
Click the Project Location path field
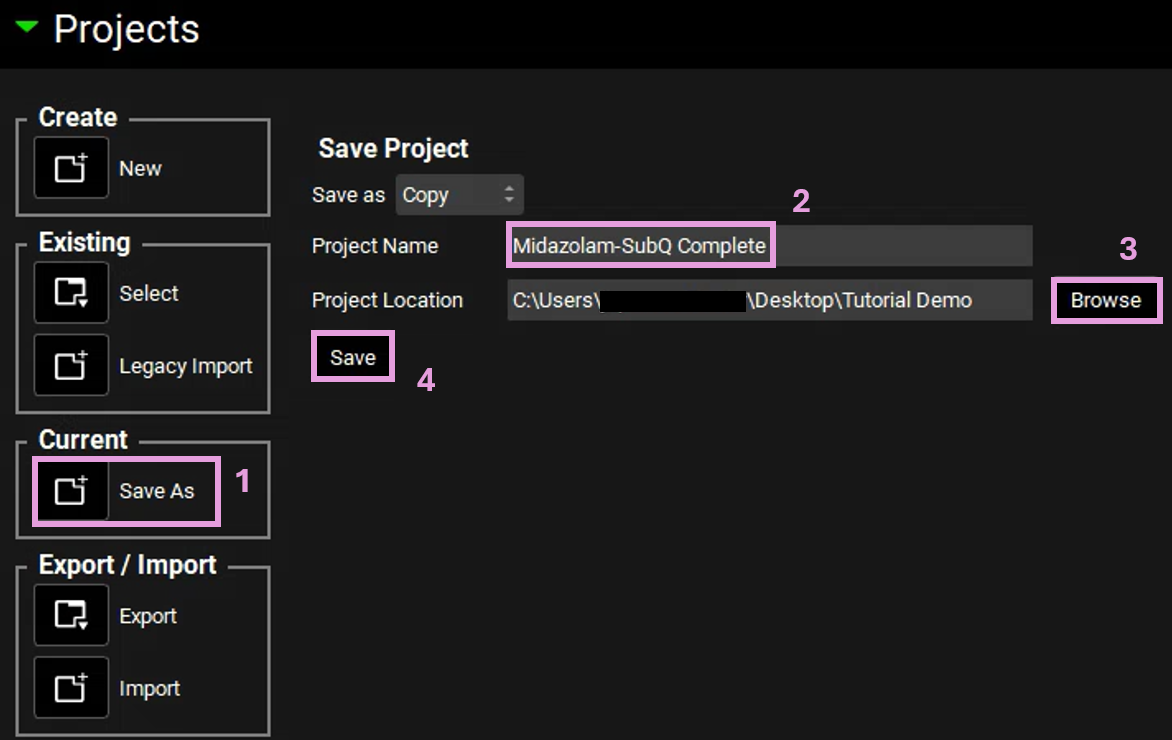coord(768,300)
